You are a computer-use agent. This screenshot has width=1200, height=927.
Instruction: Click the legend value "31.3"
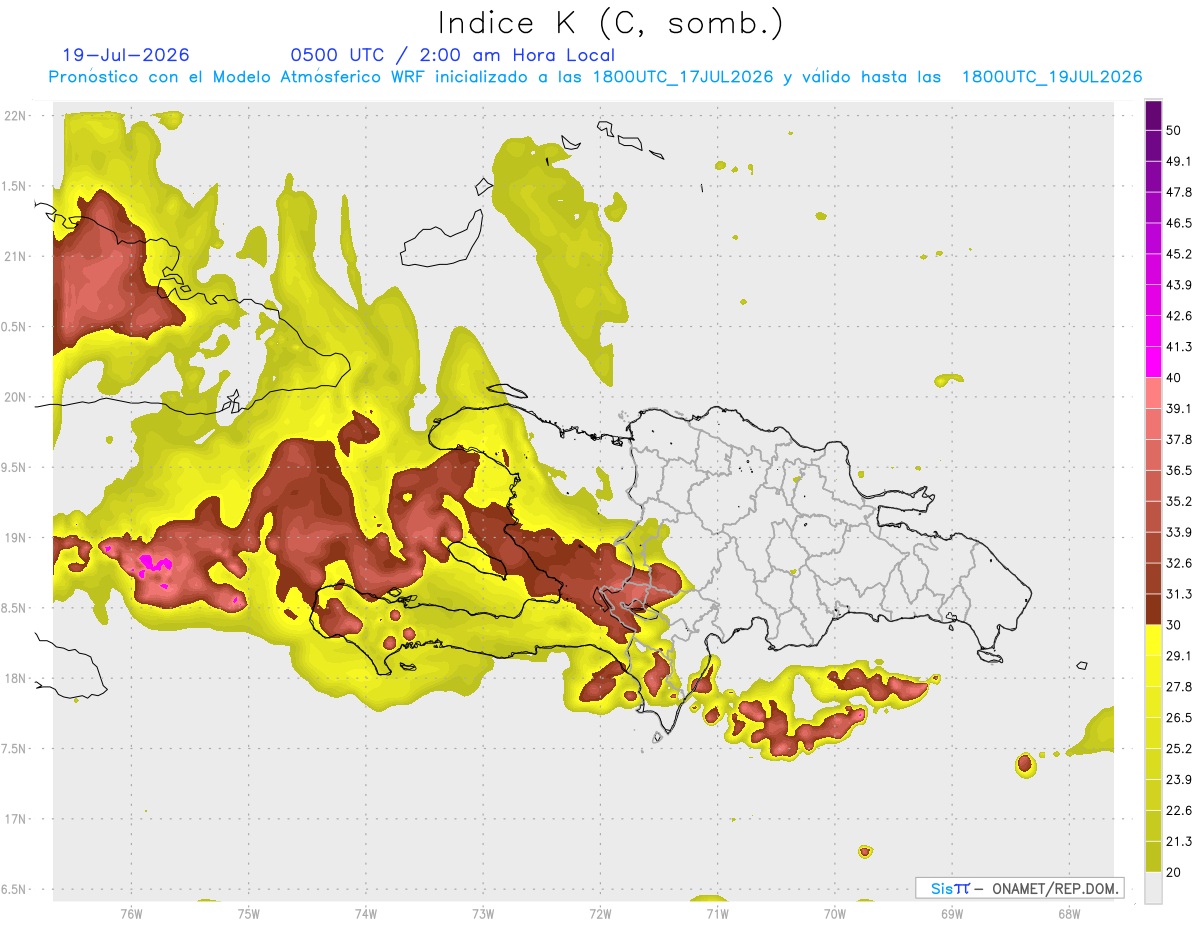pyautogui.click(x=1179, y=594)
